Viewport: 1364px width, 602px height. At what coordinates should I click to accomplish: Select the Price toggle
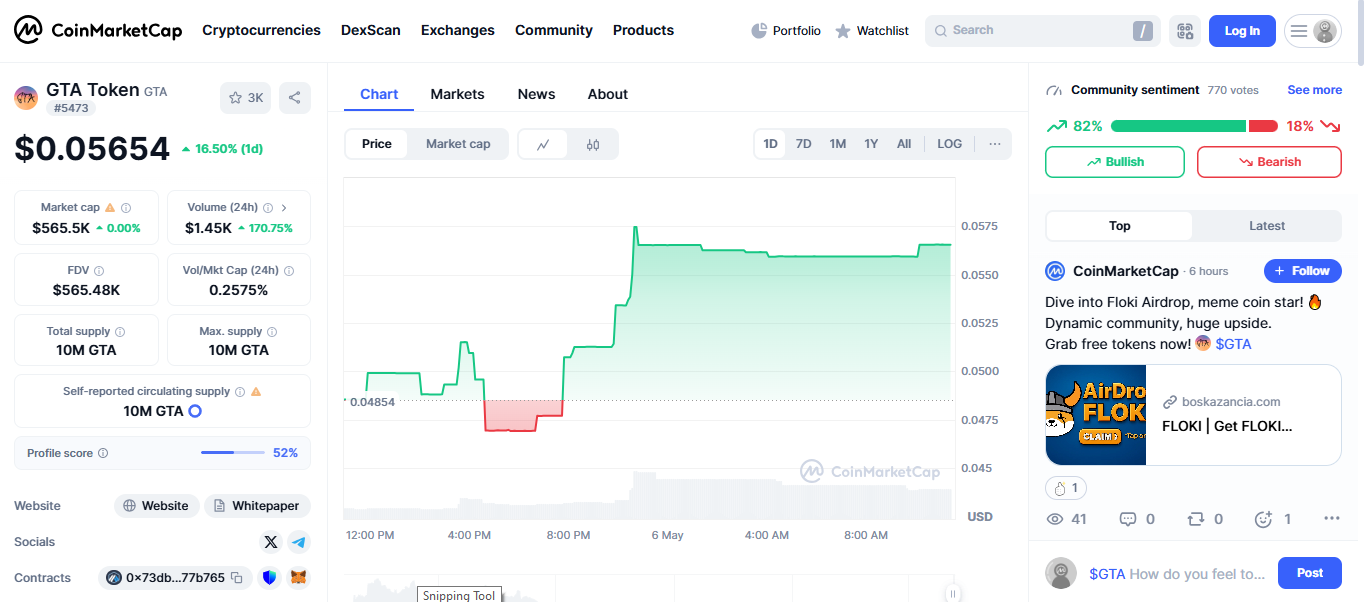pos(377,144)
